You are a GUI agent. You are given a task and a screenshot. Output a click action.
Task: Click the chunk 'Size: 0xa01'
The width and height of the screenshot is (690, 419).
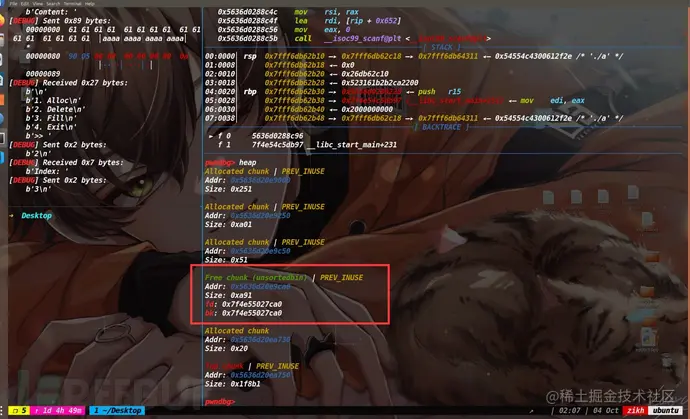point(228,224)
